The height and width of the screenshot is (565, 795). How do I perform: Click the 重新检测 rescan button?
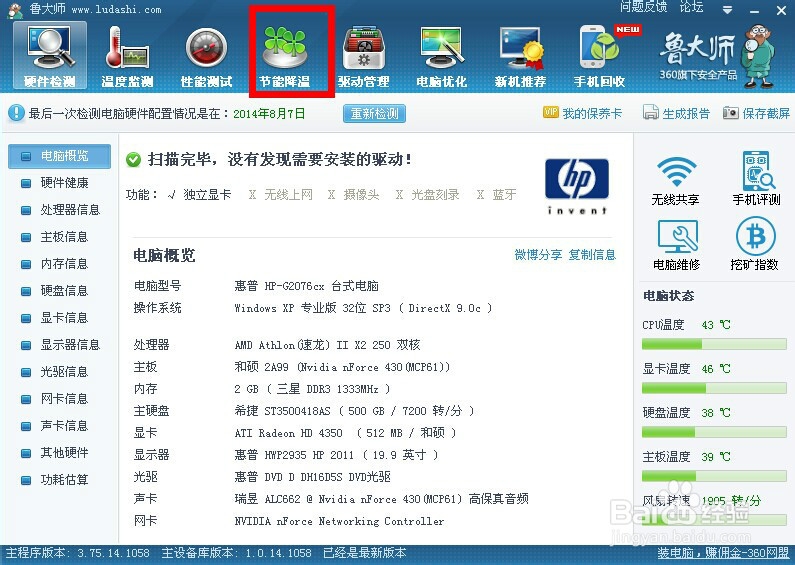pos(375,114)
